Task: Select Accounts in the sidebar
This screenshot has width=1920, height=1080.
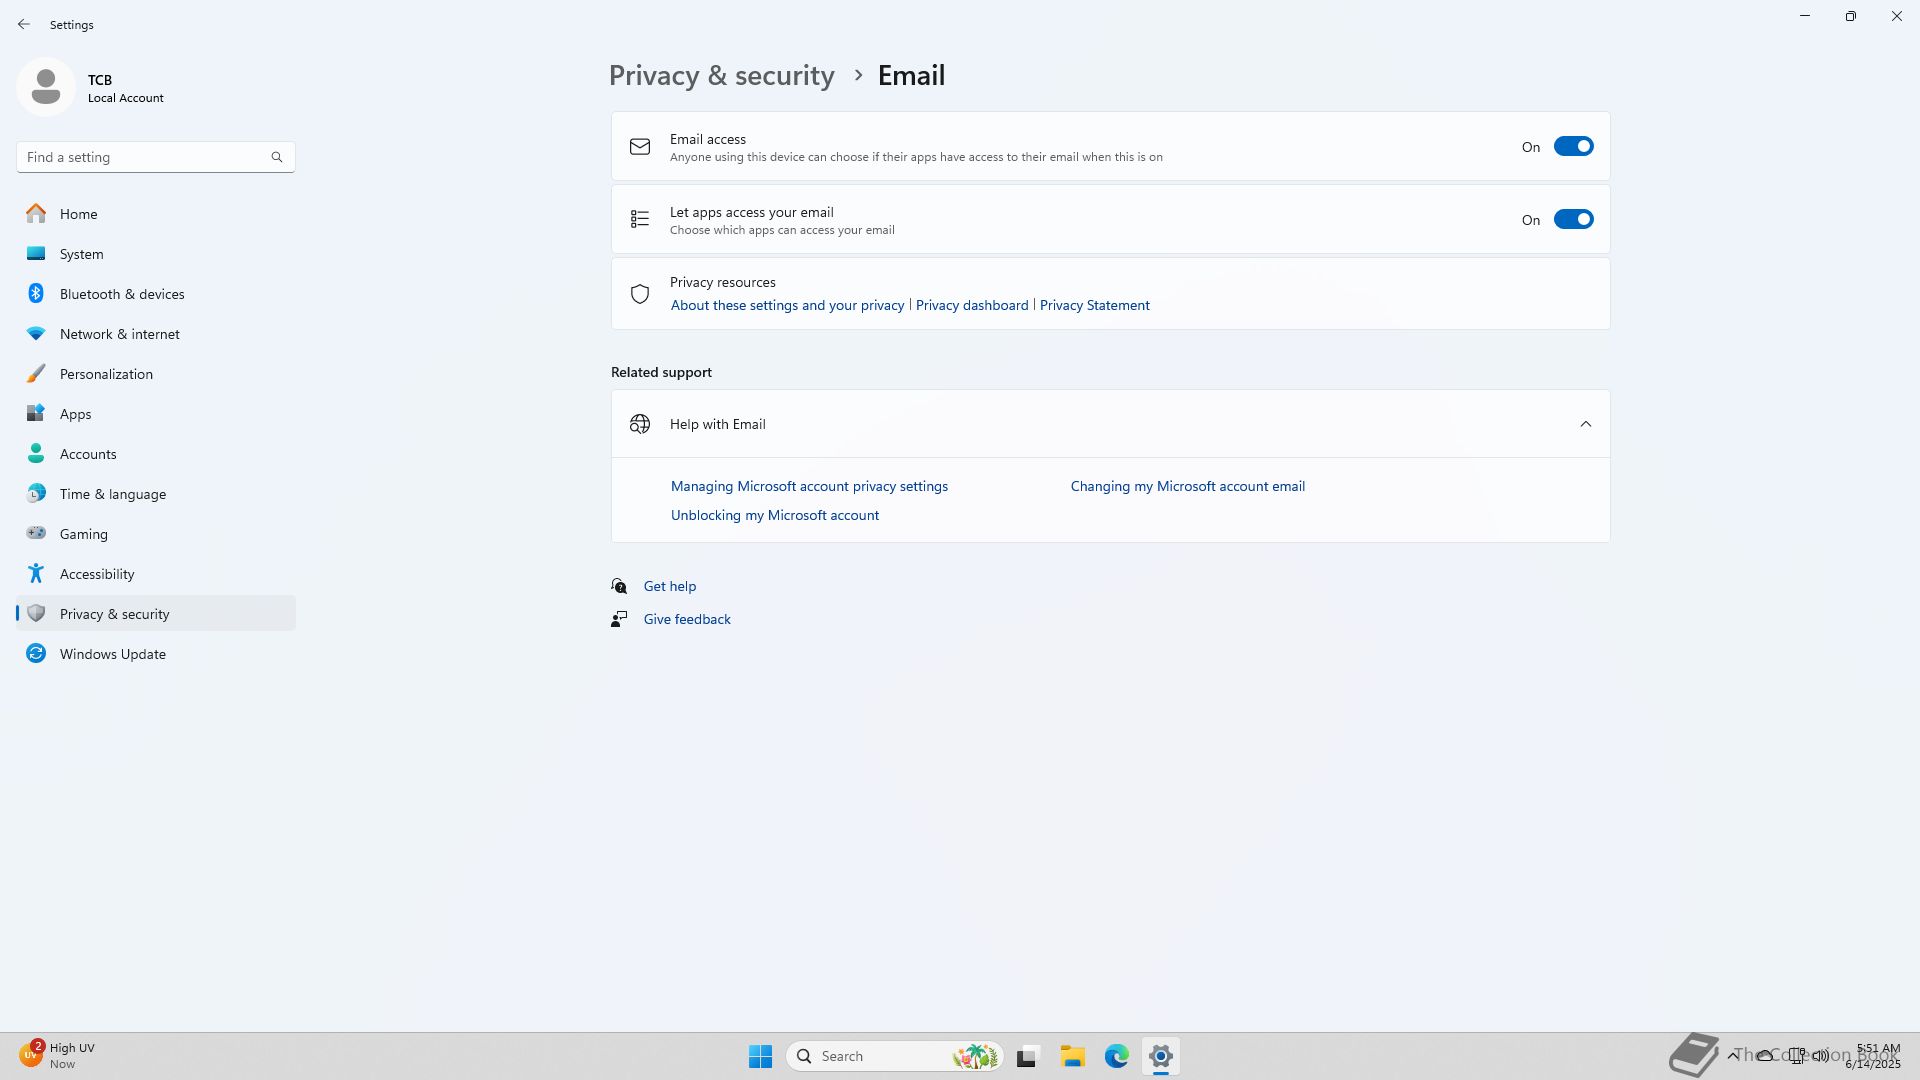Action: 88,454
